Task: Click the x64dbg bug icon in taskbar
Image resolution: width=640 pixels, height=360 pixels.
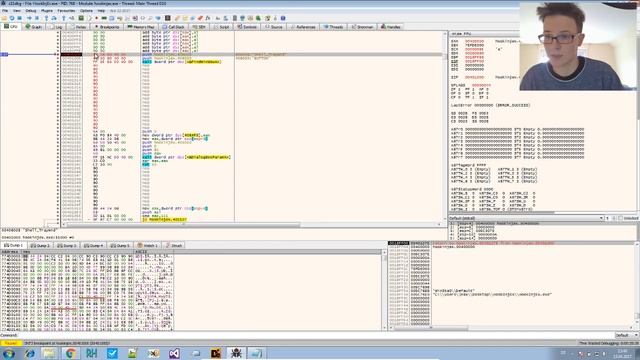Action: pyautogui.click(x=236, y=353)
